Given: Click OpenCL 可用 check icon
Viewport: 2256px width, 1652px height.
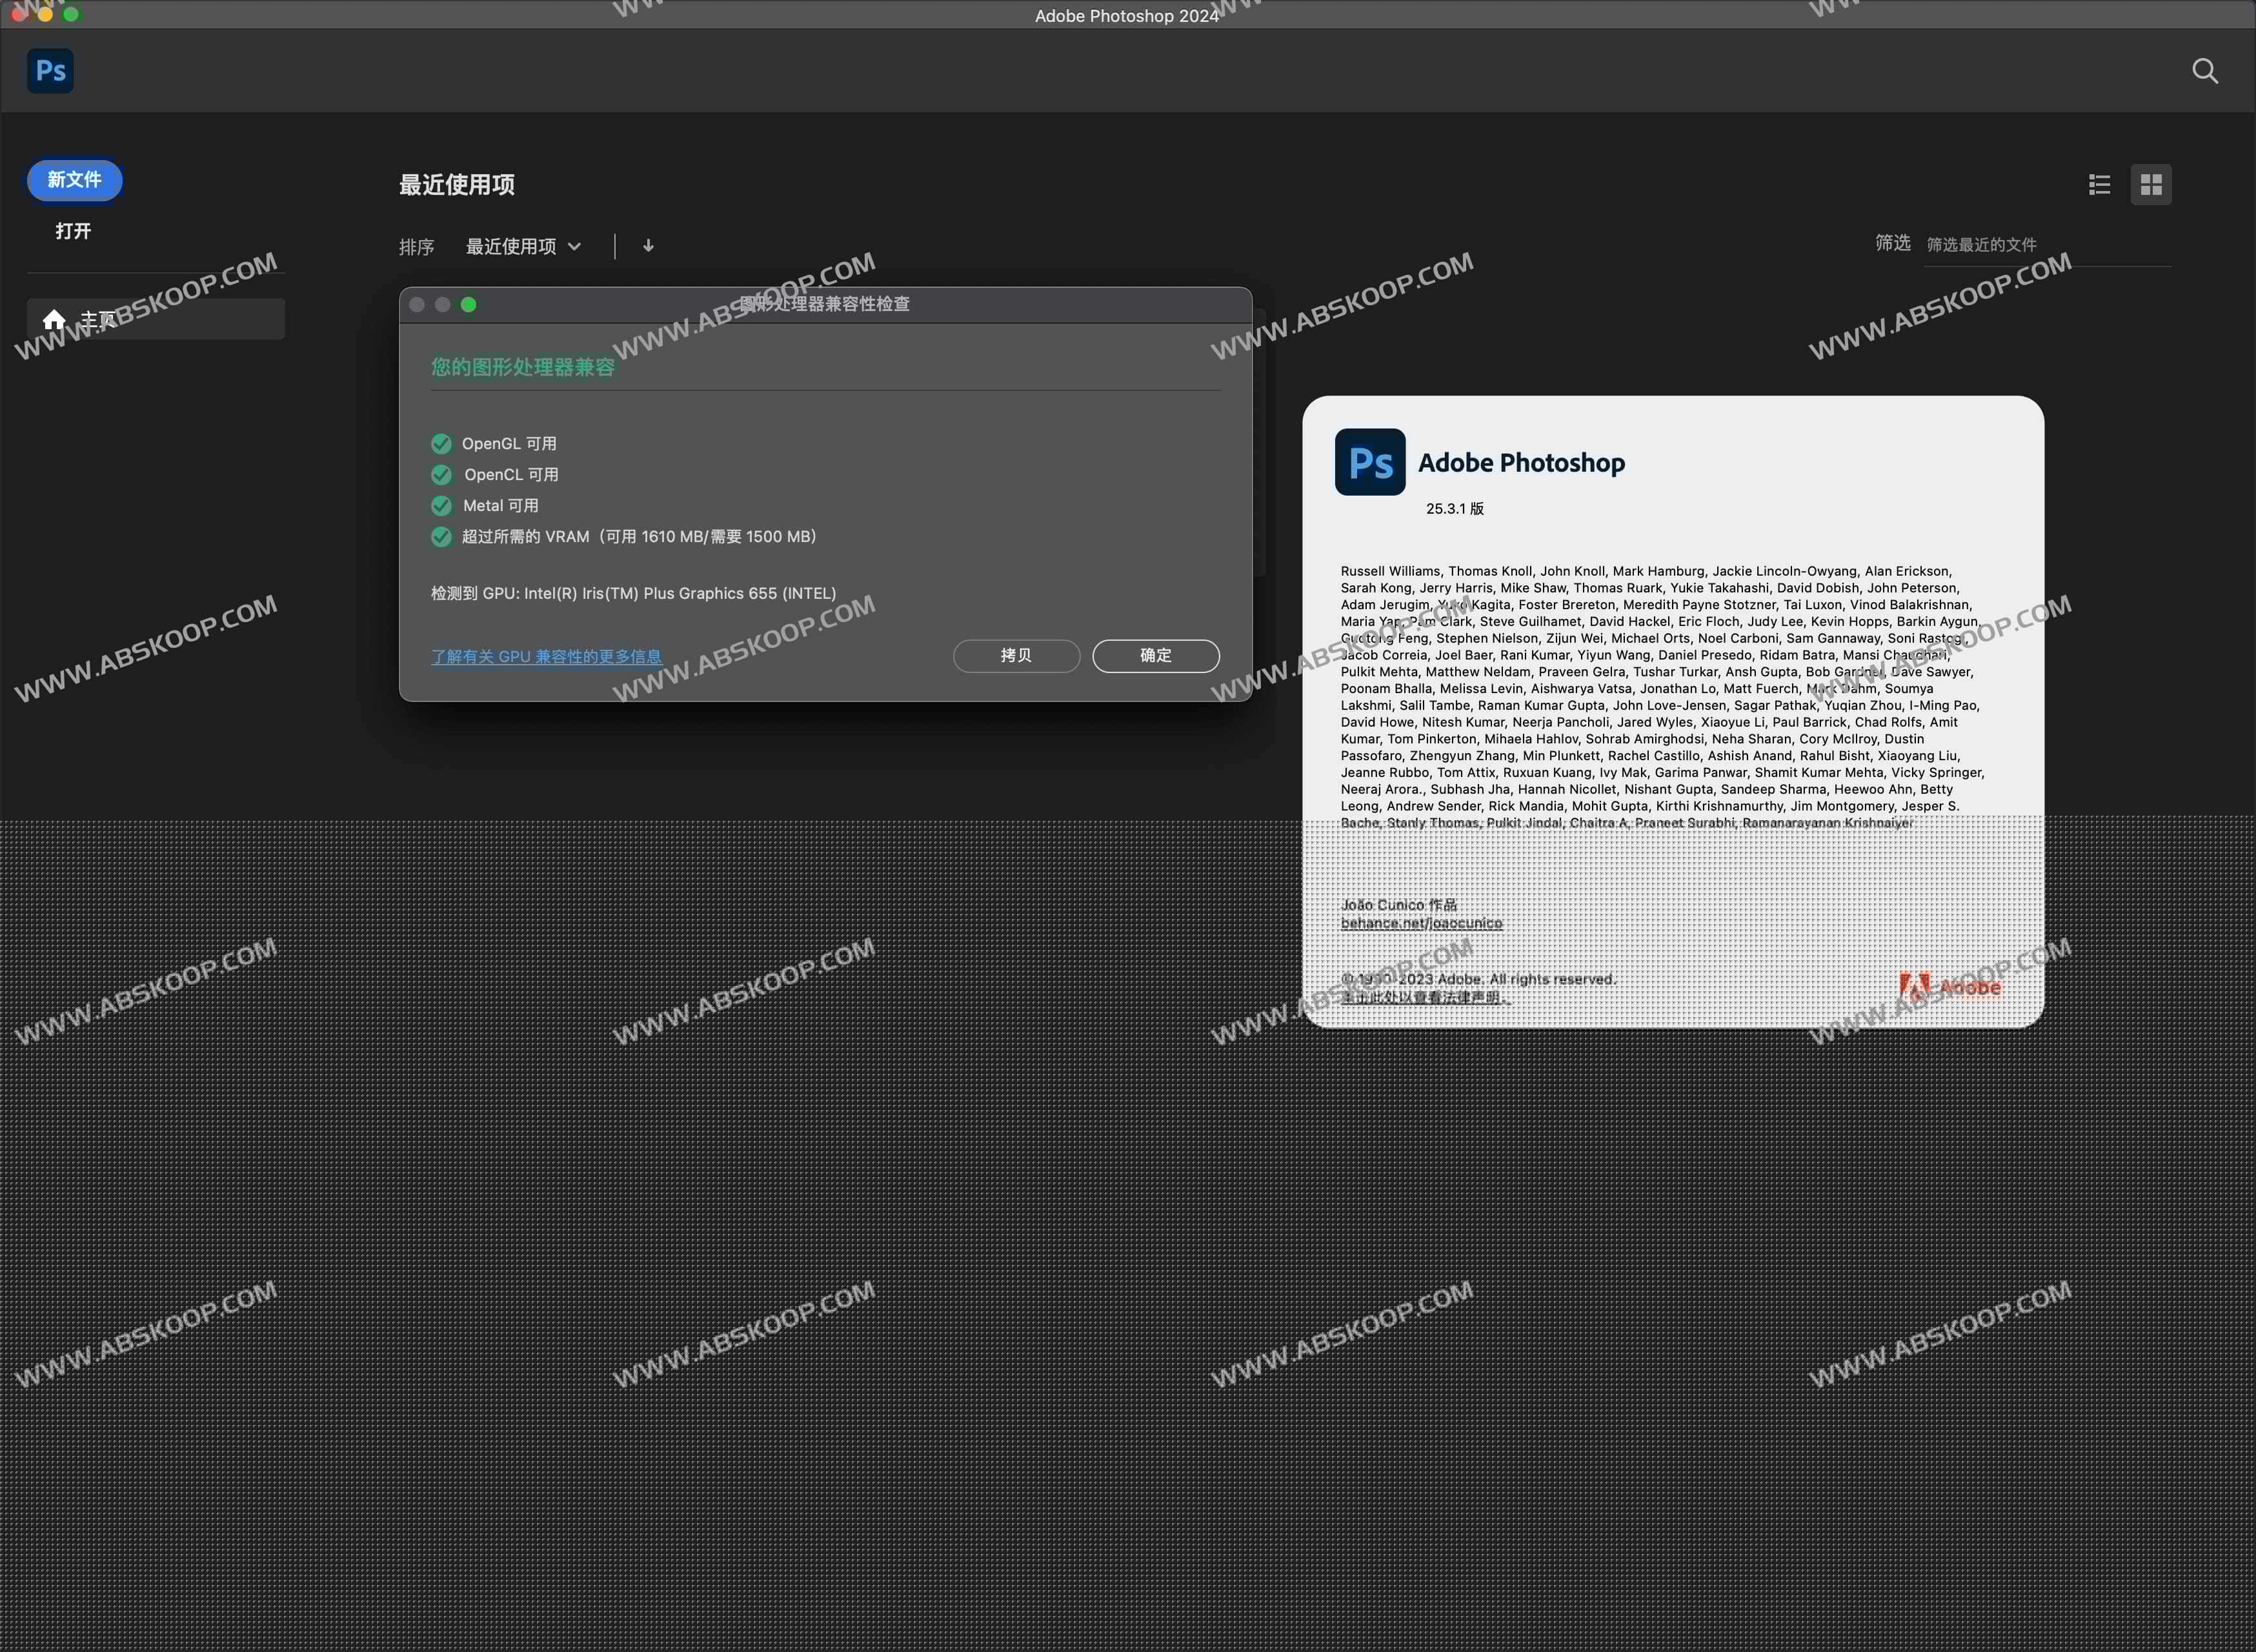Looking at the screenshot, I should (441, 475).
